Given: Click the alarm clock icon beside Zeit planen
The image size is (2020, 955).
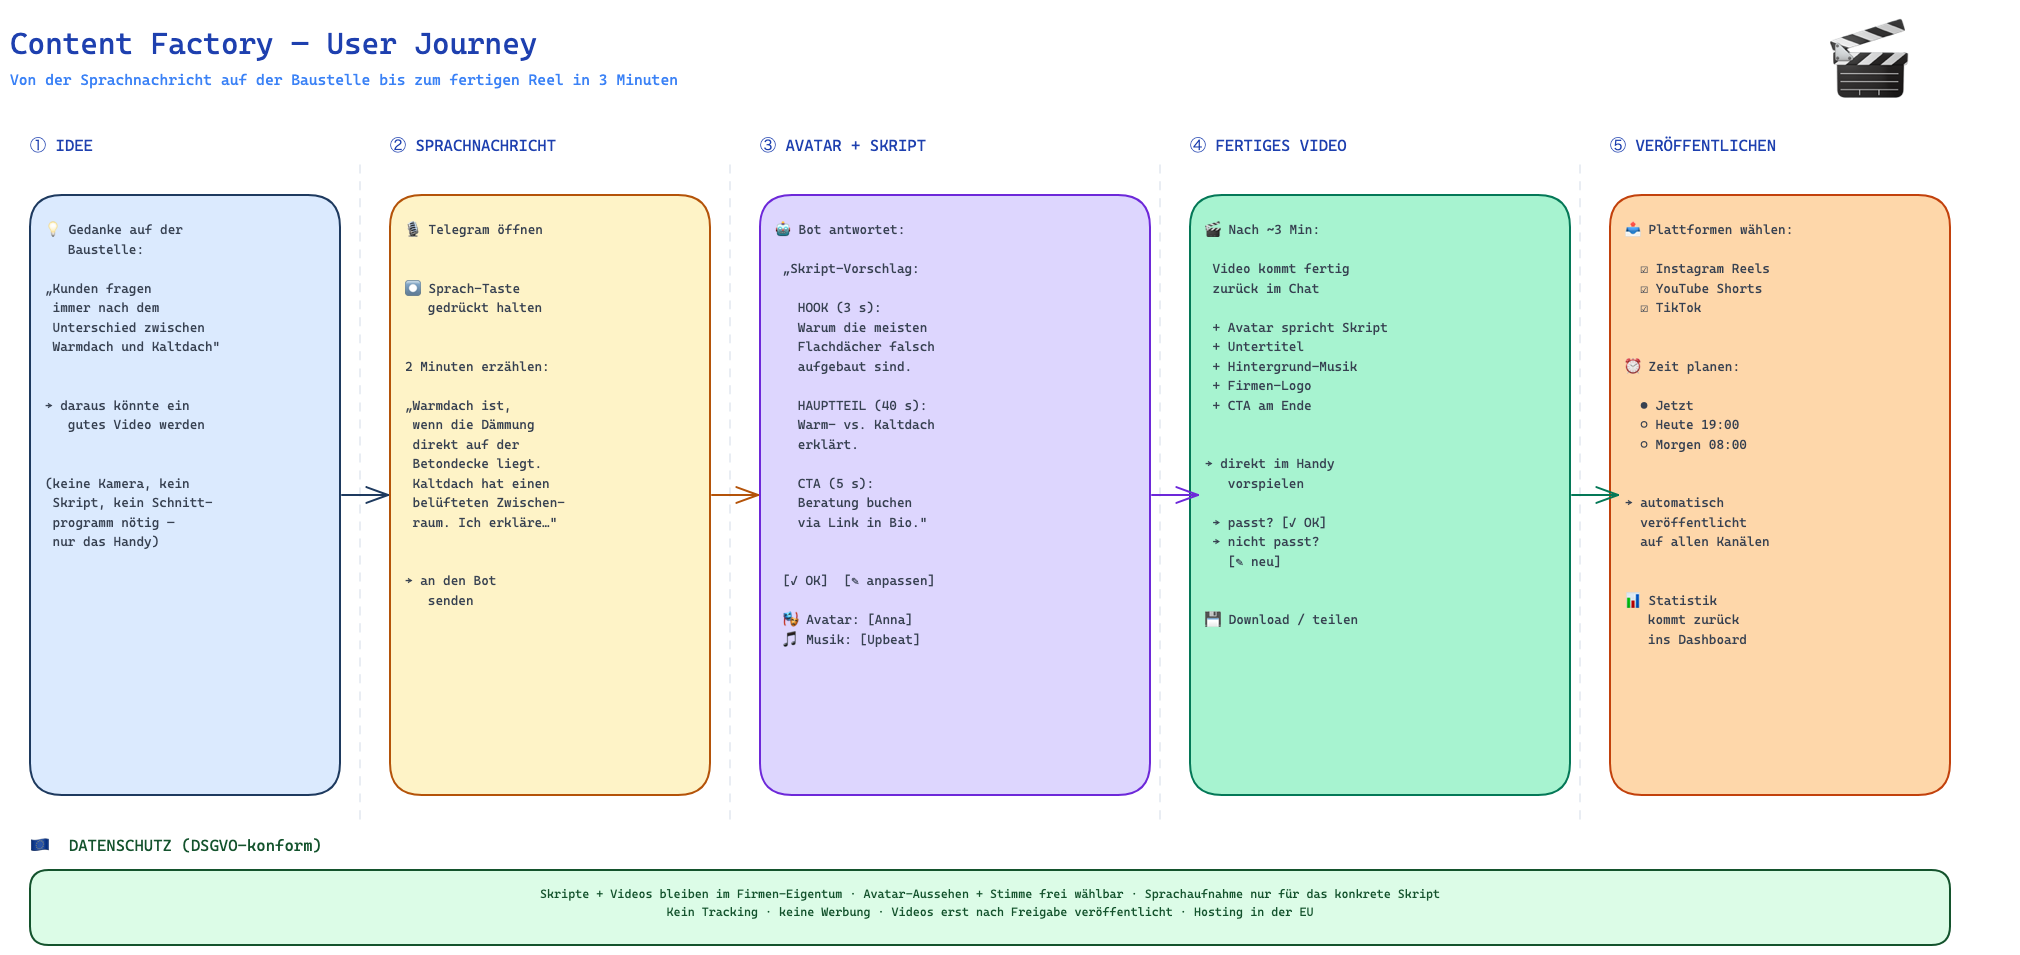Looking at the screenshot, I should coord(1633,366).
